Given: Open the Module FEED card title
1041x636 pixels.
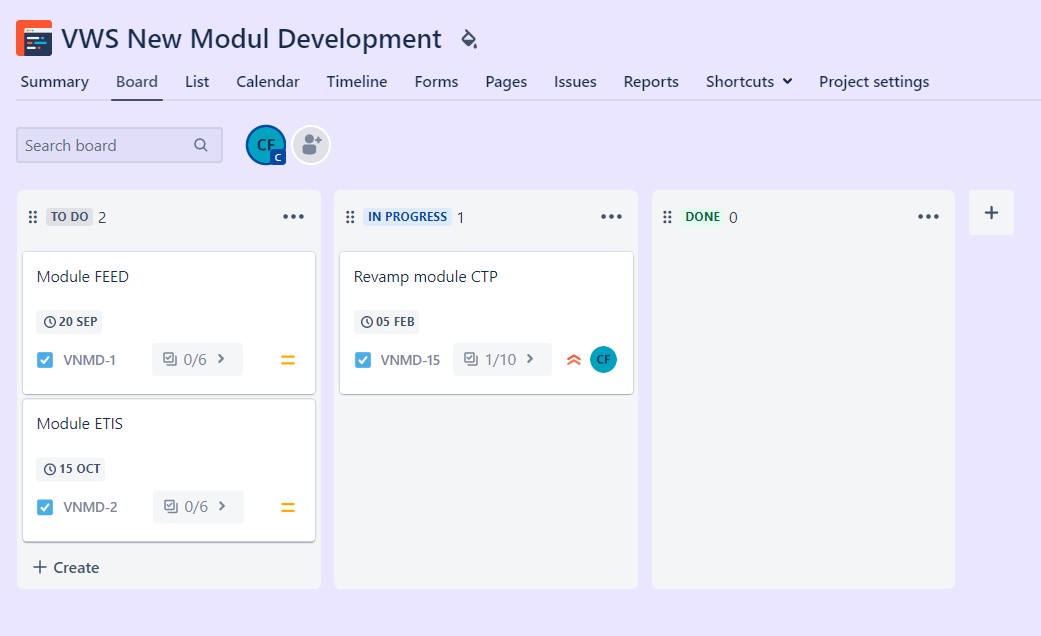Looking at the screenshot, I should tap(82, 276).
